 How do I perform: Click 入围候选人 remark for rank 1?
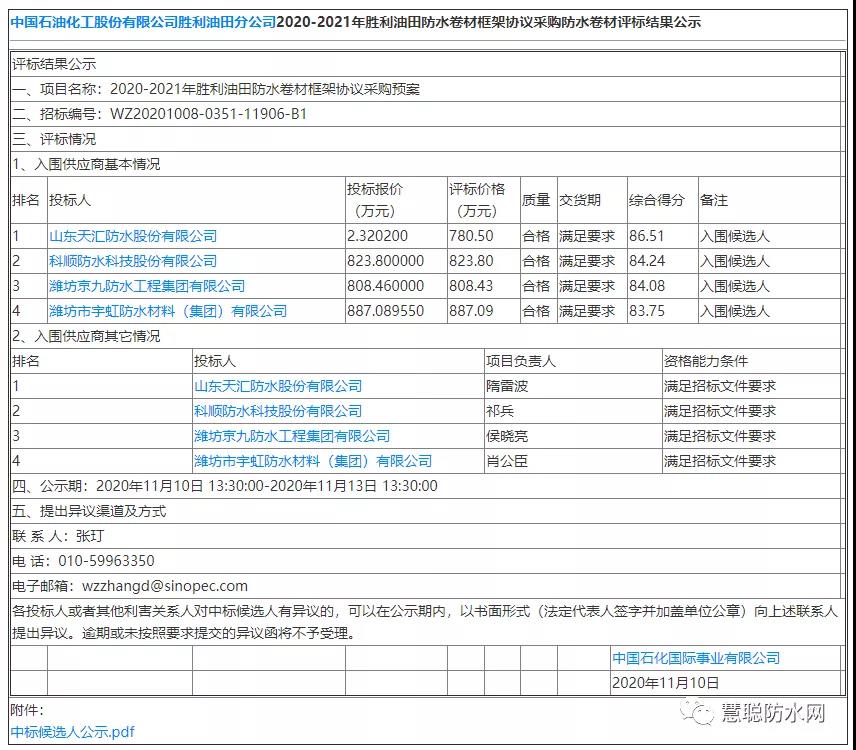point(734,236)
